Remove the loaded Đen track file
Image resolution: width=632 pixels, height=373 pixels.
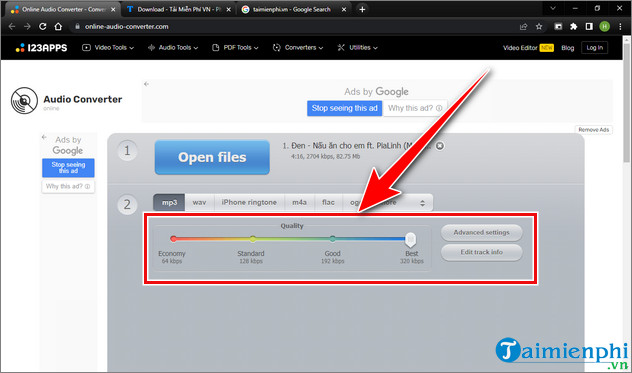(x=440, y=146)
